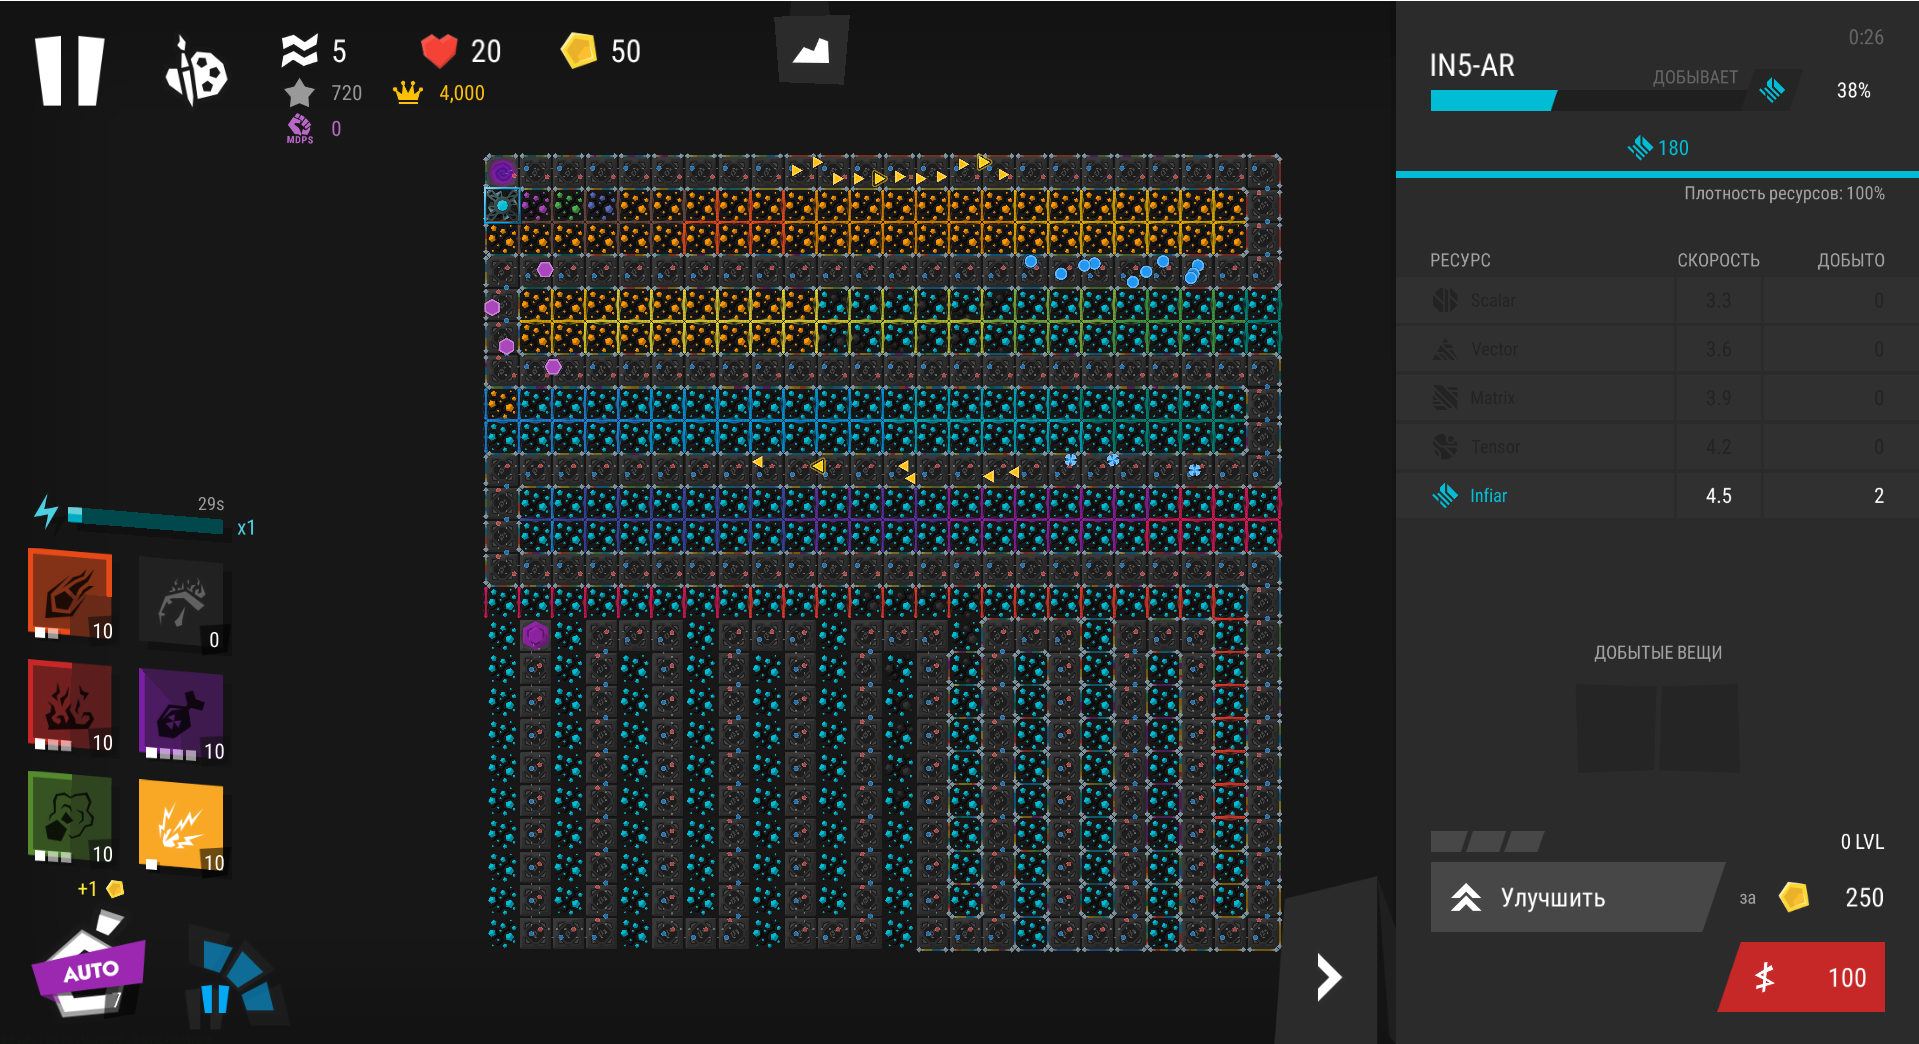
Task: Click the РЕСУРС column header
Action: 1460,261
